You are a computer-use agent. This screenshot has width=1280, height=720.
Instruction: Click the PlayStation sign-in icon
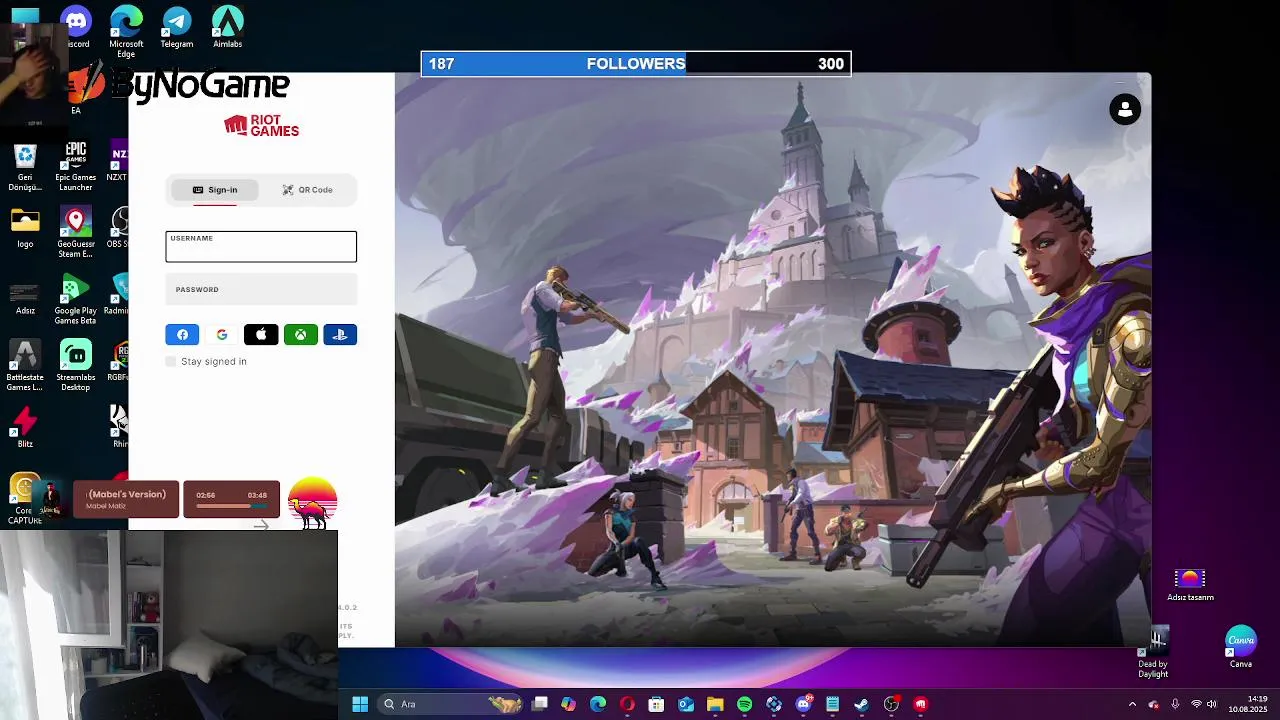click(x=340, y=335)
